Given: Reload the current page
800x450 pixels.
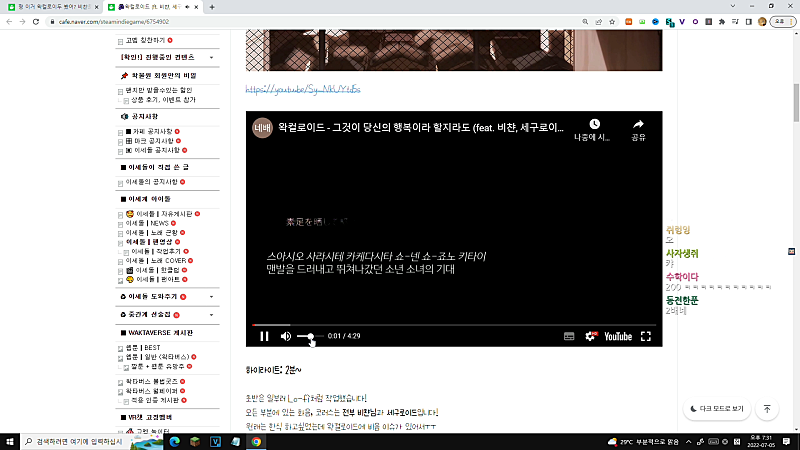Looking at the screenshot, I should click(x=36, y=22).
